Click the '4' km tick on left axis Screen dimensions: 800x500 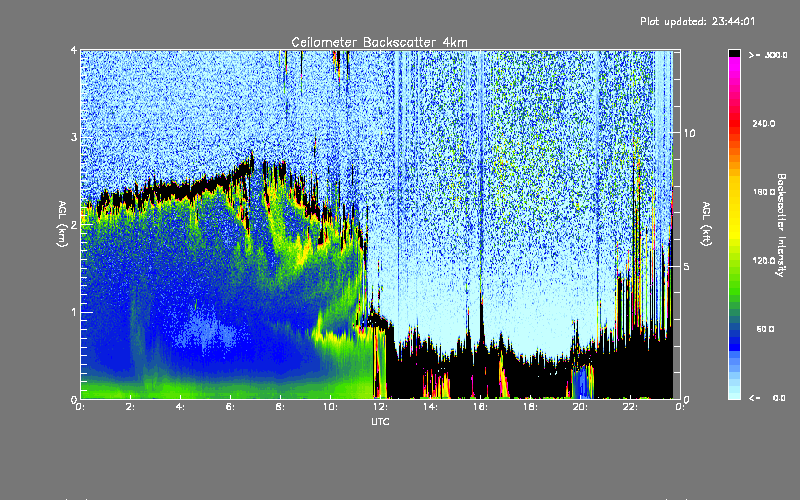tap(74, 50)
